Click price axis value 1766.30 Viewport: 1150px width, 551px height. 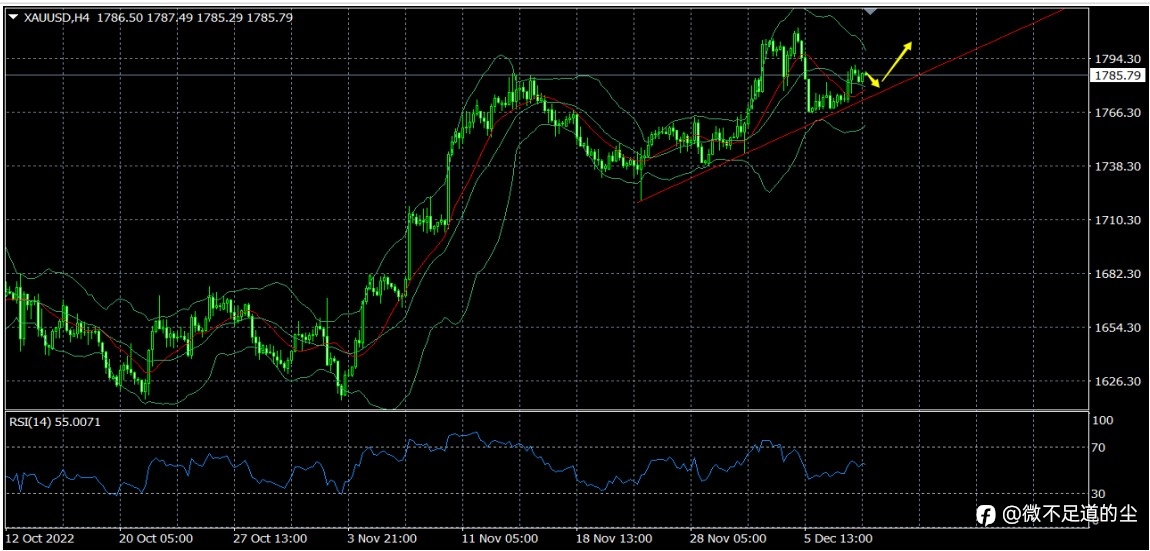click(x=1117, y=113)
